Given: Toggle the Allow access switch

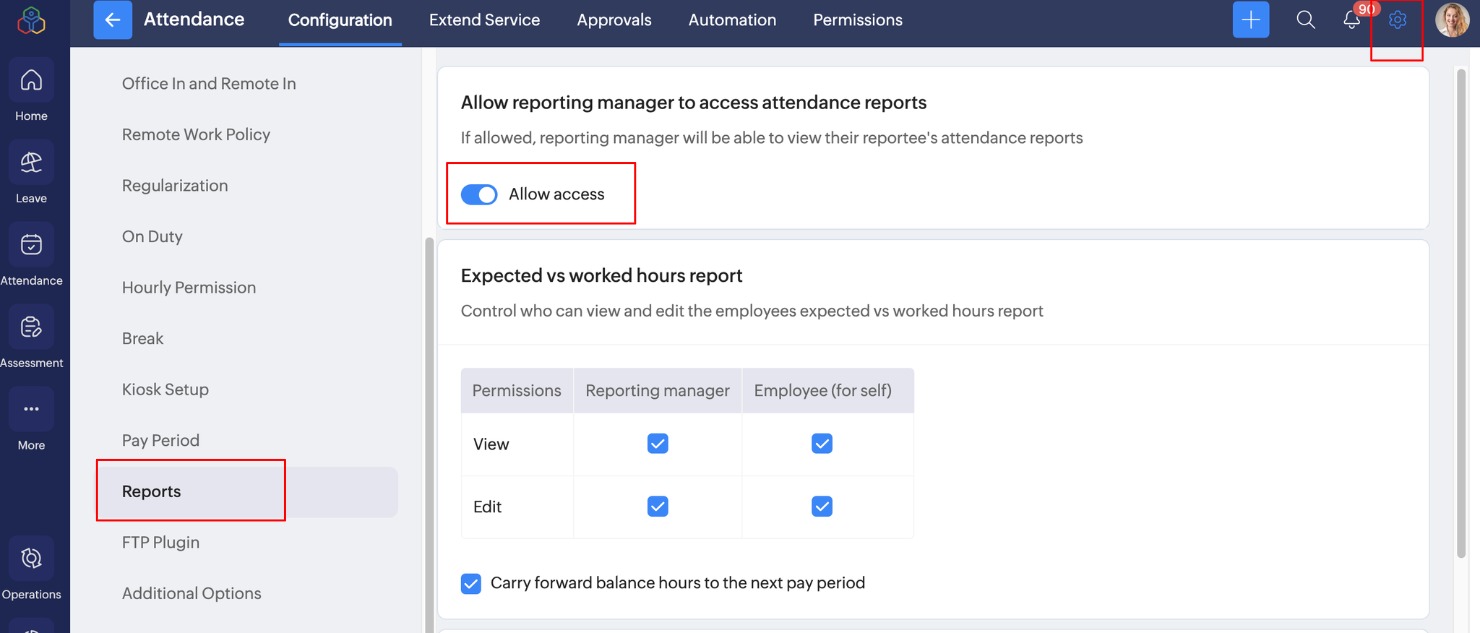Looking at the screenshot, I should [x=479, y=195].
